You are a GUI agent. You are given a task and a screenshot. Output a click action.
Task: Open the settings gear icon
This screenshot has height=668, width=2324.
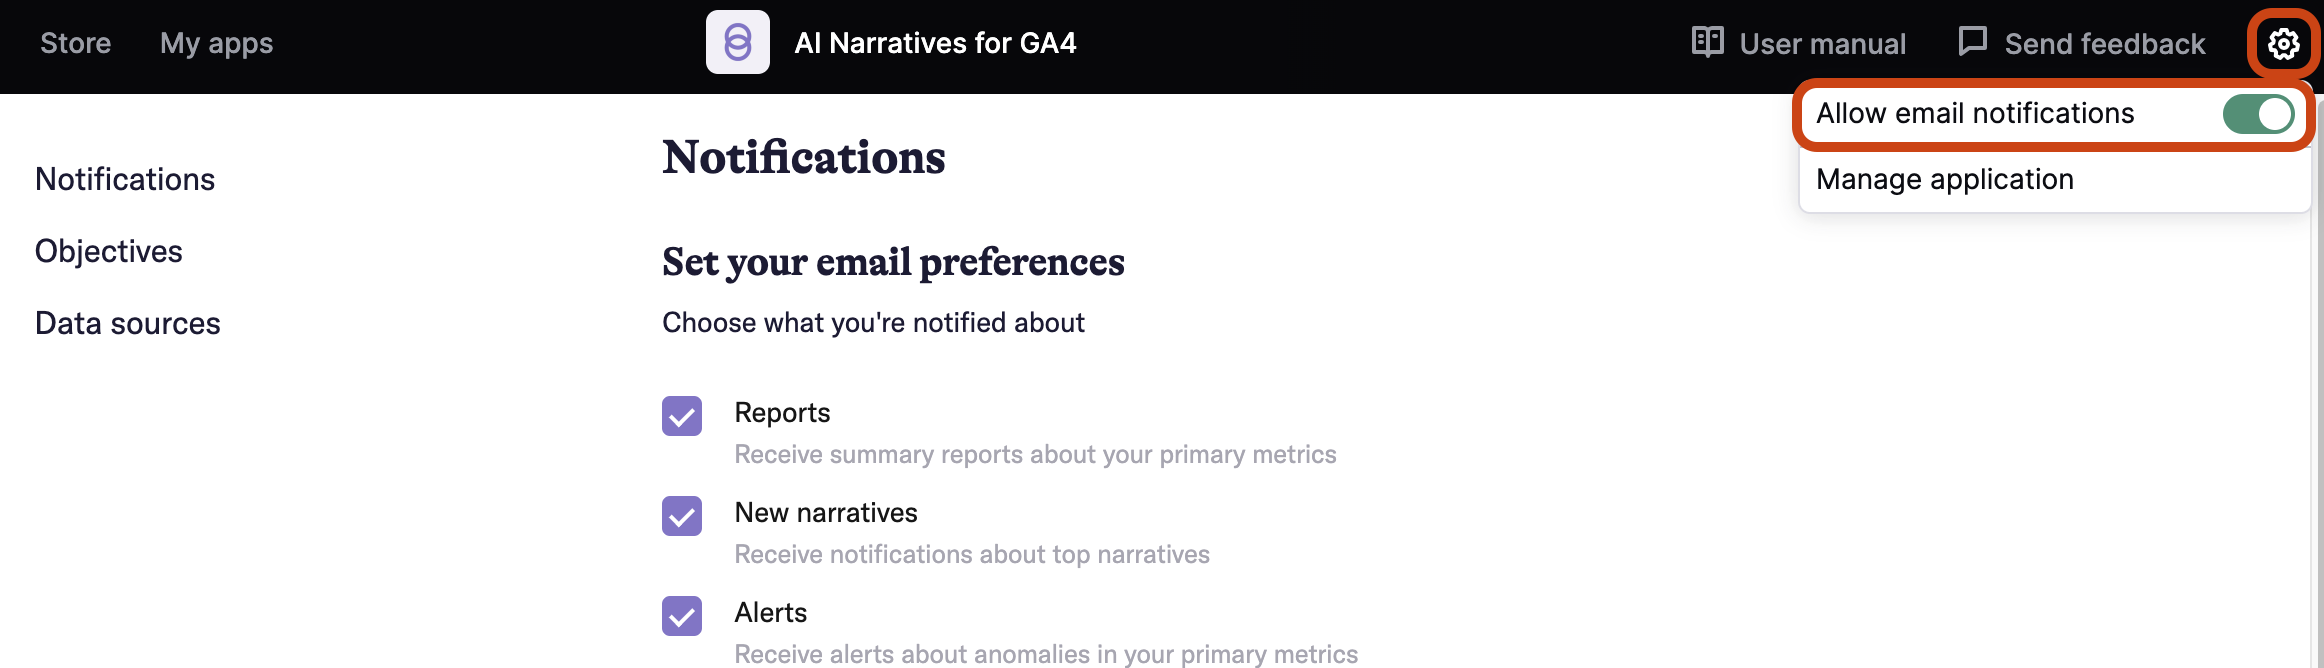2283,44
